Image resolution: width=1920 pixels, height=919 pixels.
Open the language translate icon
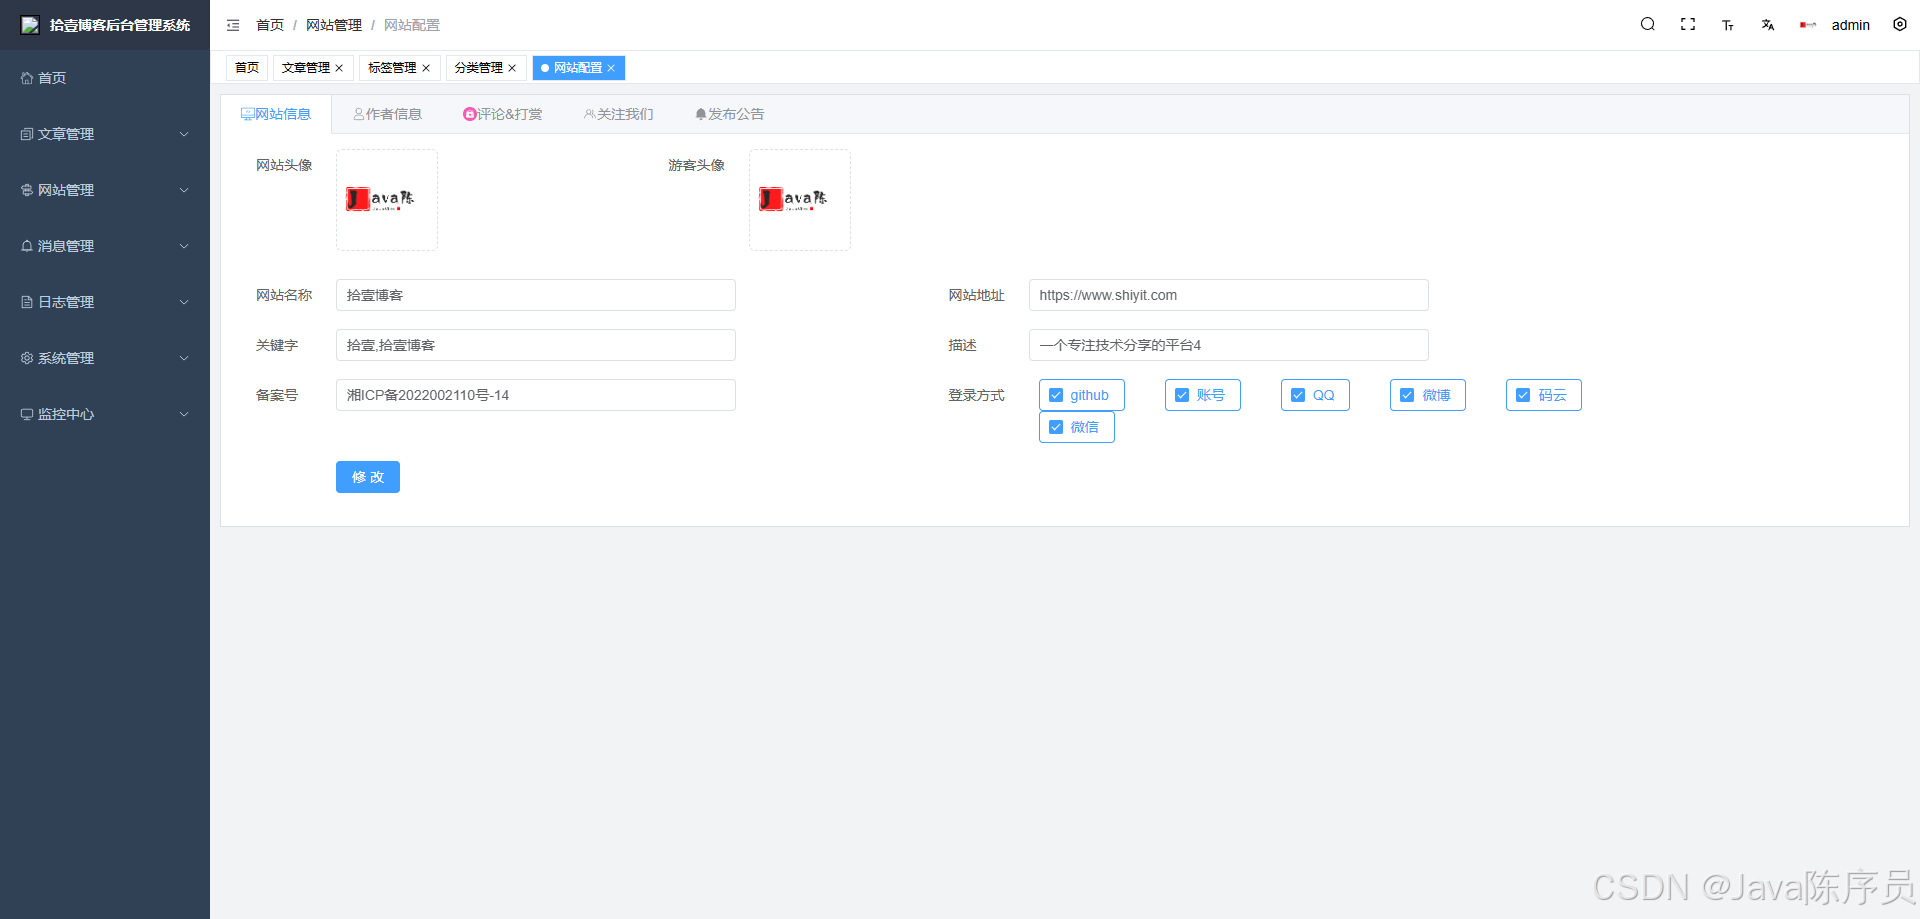[x=1768, y=25]
